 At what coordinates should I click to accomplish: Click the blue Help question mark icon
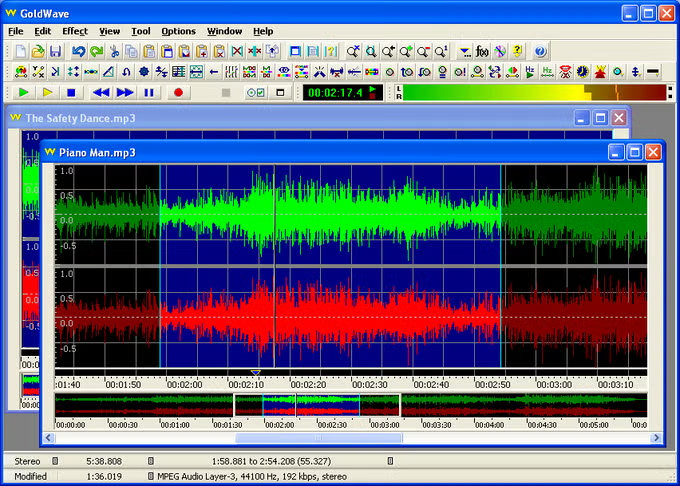pos(540,51)
